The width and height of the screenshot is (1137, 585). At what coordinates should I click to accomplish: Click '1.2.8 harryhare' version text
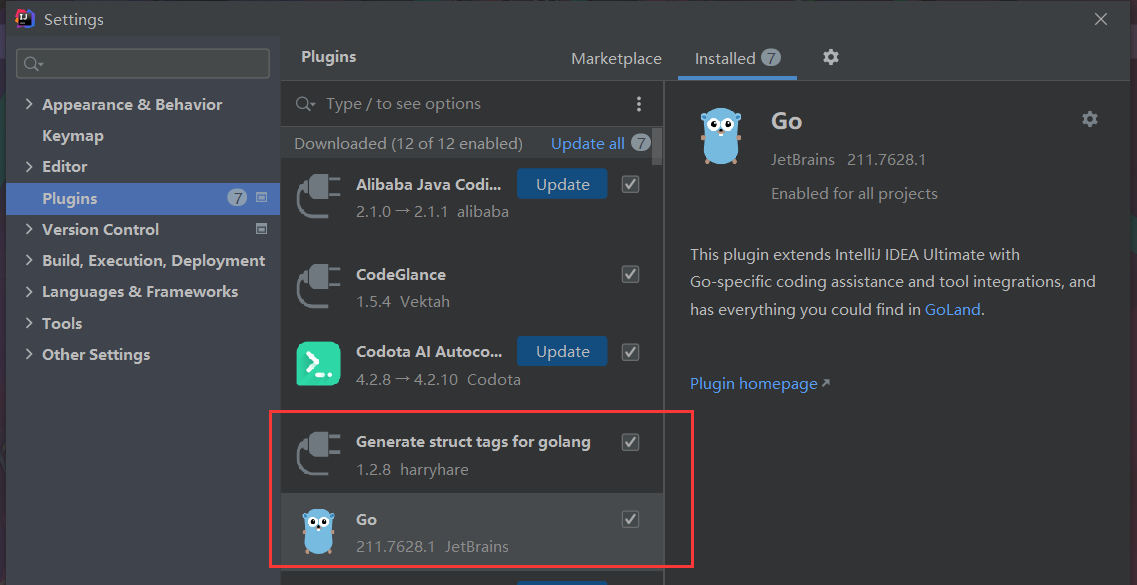point(412,470)
